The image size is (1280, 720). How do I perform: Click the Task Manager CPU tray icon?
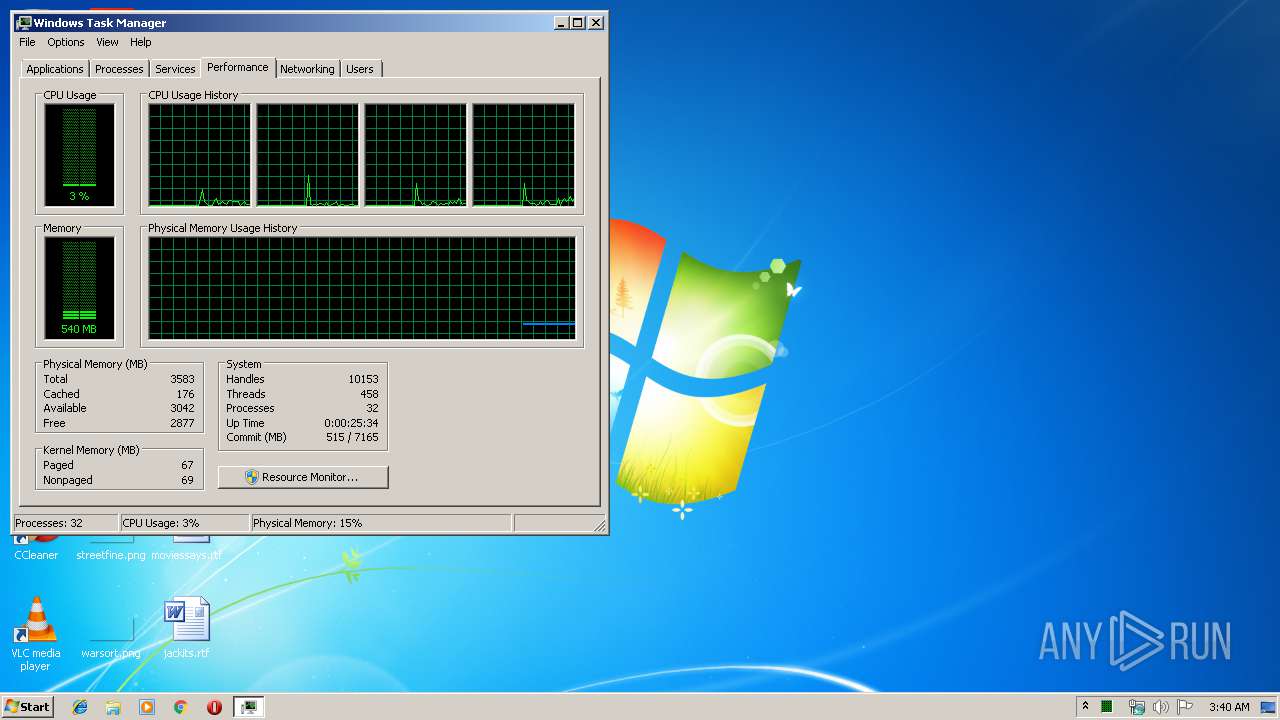[x=1107, y=707]
